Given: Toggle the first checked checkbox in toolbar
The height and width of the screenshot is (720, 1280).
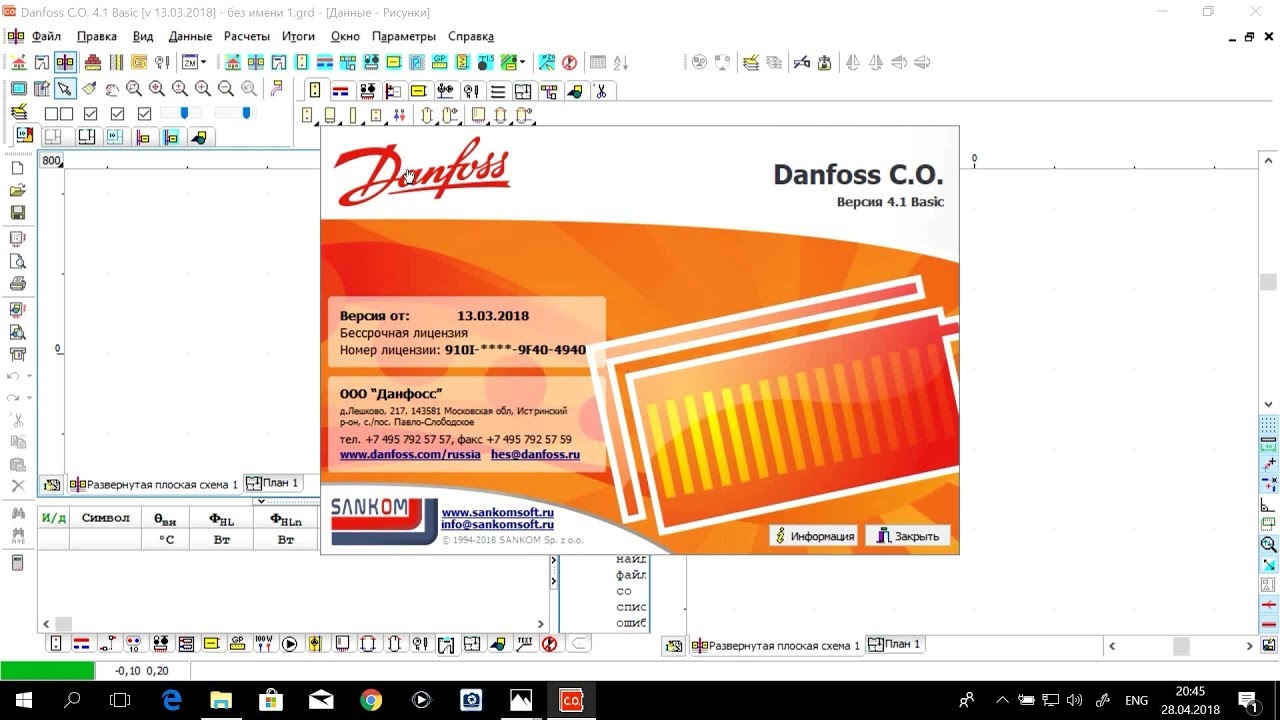Looking at the screenshot, I should (90, 114).
